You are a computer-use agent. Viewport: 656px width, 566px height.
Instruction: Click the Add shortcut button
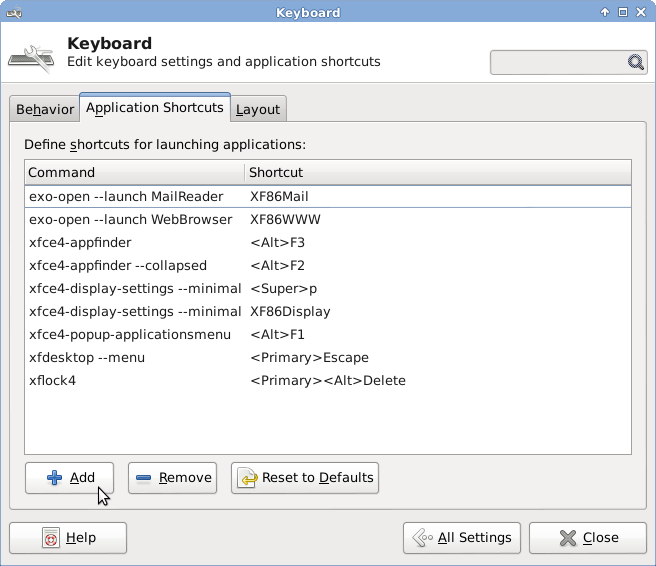[69, 478]
